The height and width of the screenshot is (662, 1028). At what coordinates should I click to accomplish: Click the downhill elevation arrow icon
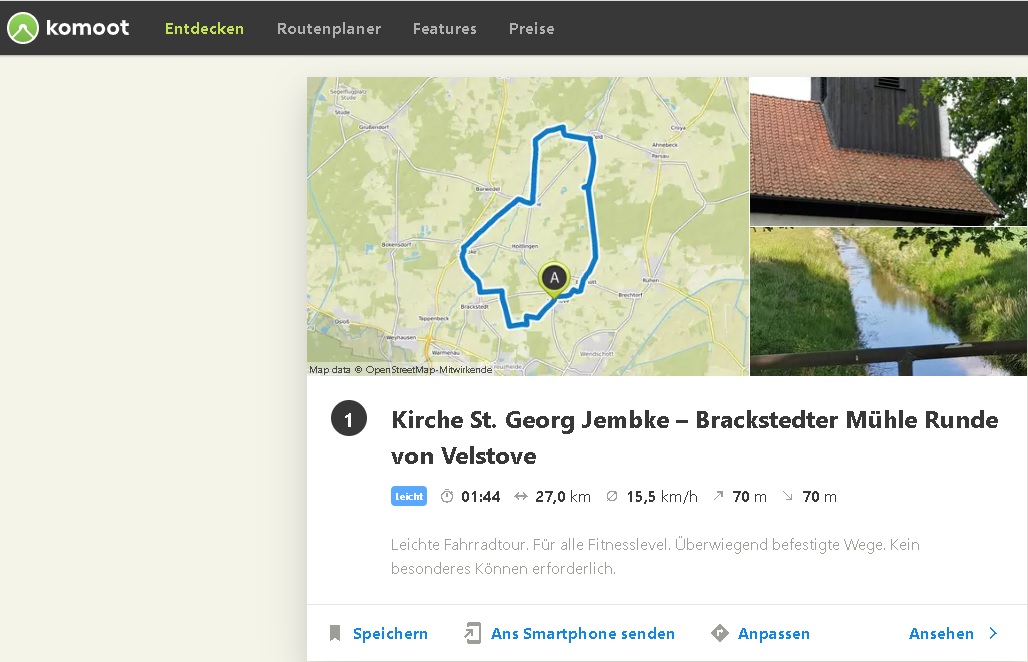pos(787,496)
